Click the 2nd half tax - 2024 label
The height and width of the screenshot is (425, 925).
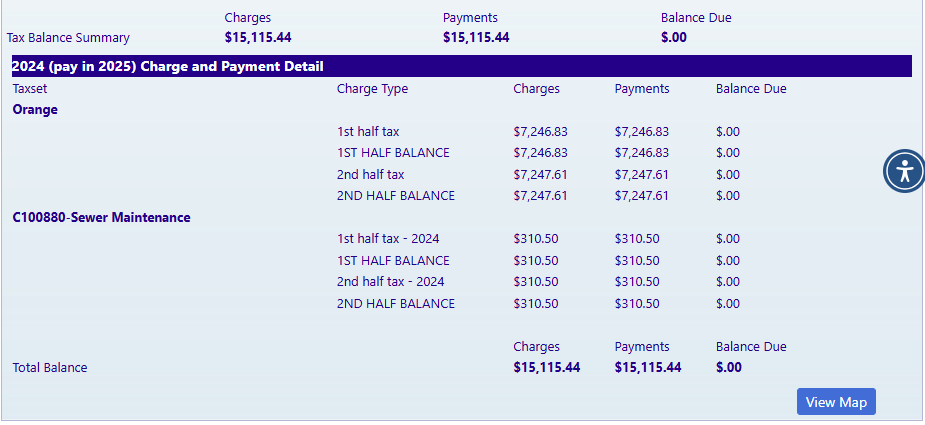tap(390, 282)
